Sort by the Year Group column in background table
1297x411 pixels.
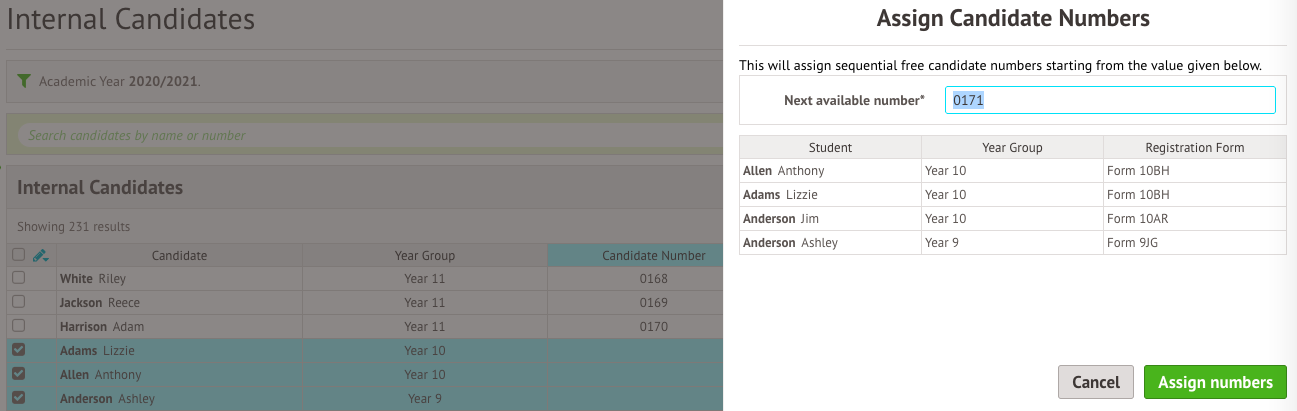pos(425,255)
